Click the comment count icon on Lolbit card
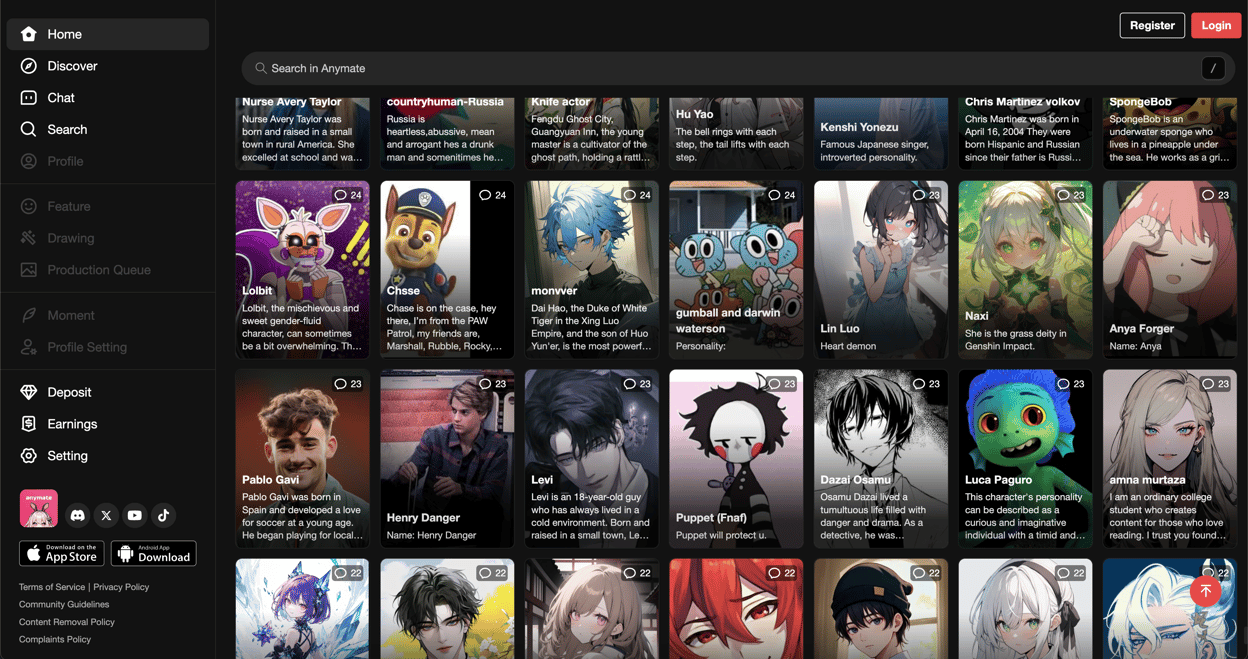The image size is (1248, 659). [341, 195]
